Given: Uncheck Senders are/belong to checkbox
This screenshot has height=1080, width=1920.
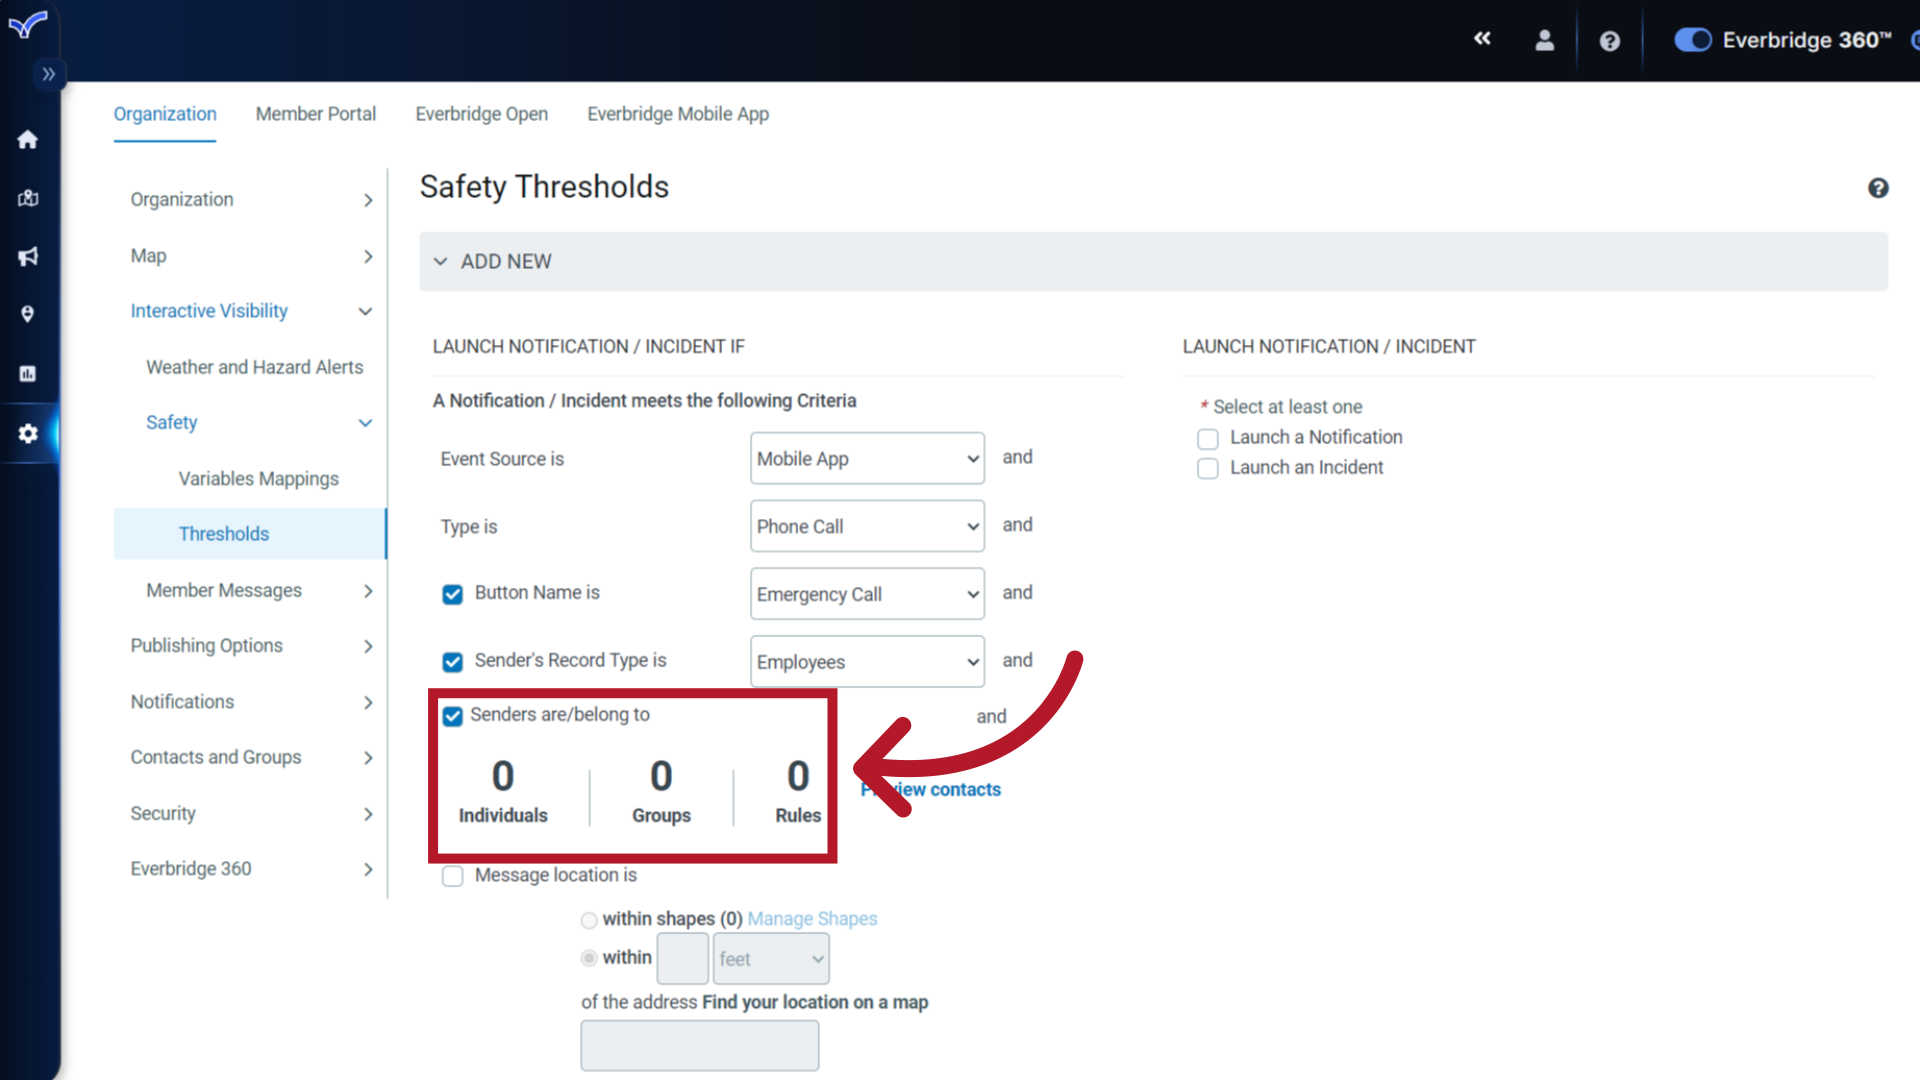Looking at the screenshot, I should pyautogui.click(x=453, y=716).
